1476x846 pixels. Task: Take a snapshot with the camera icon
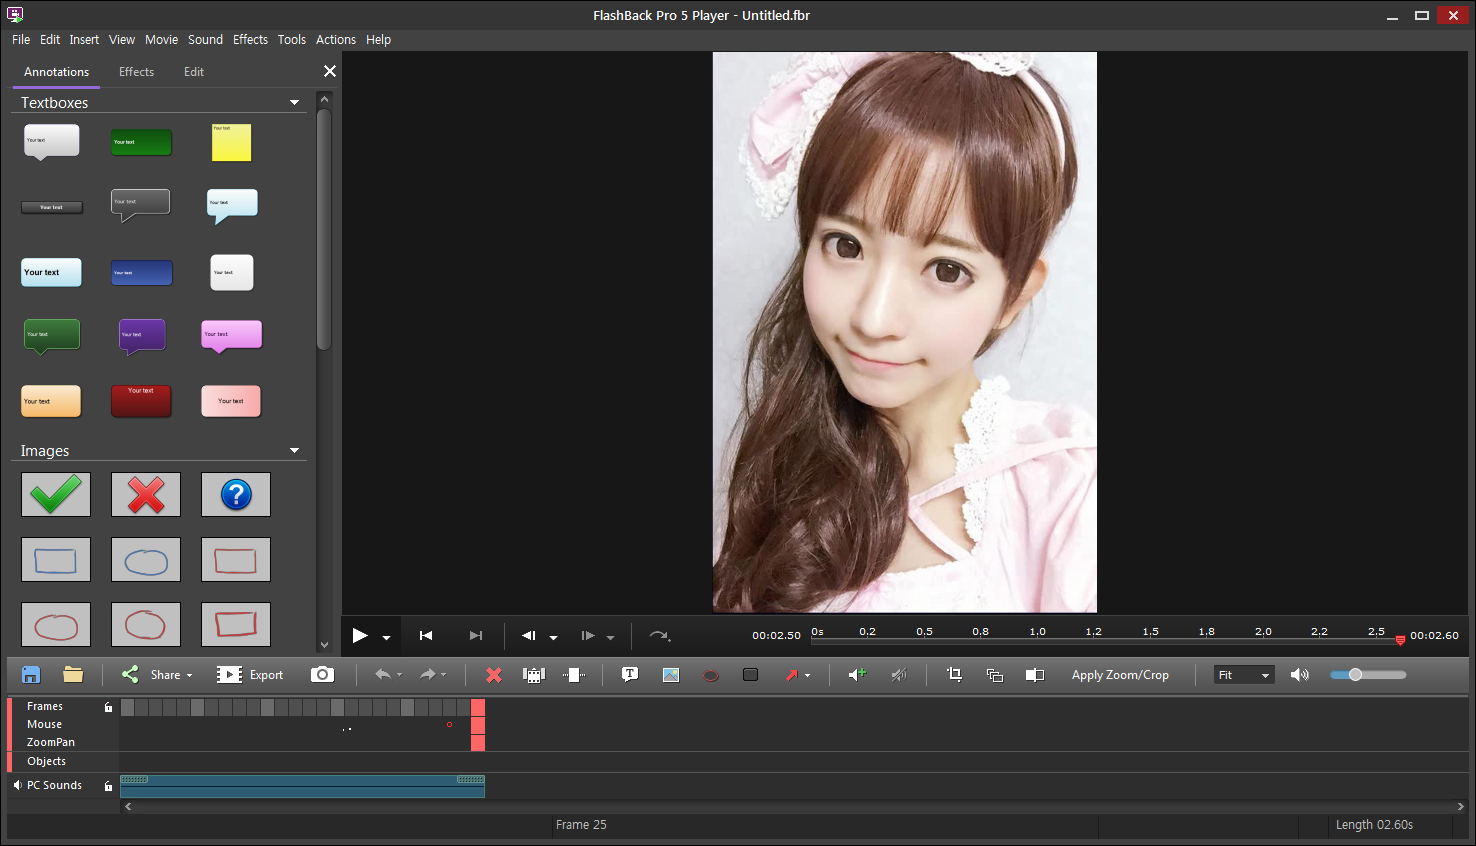[322, 675]
